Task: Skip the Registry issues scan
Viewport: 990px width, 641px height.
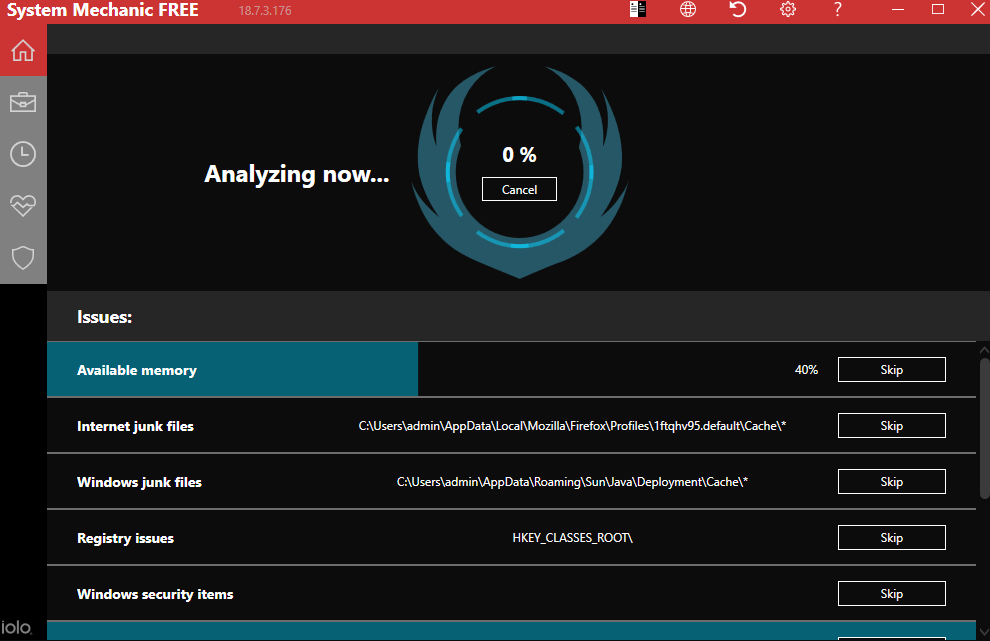Action: tap(892, 537)
